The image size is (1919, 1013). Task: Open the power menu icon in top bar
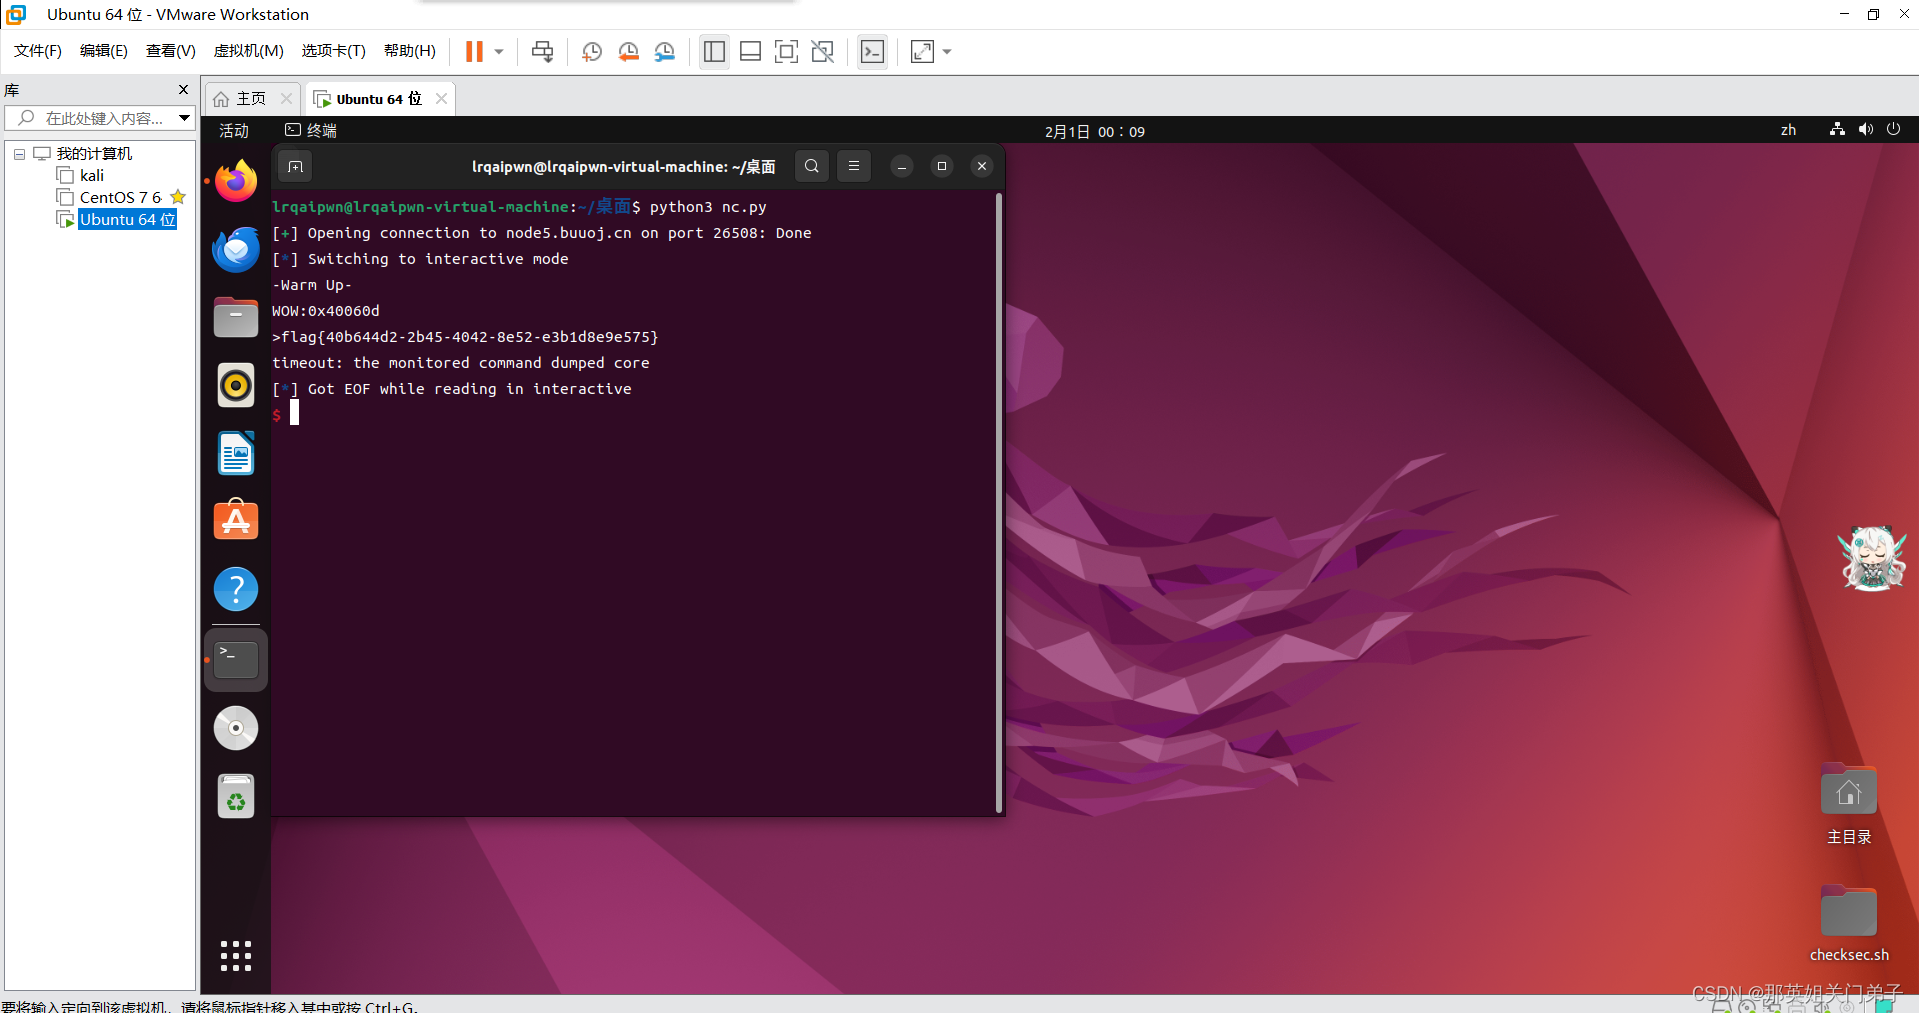pyautogui.click(x=1893, y=129)
